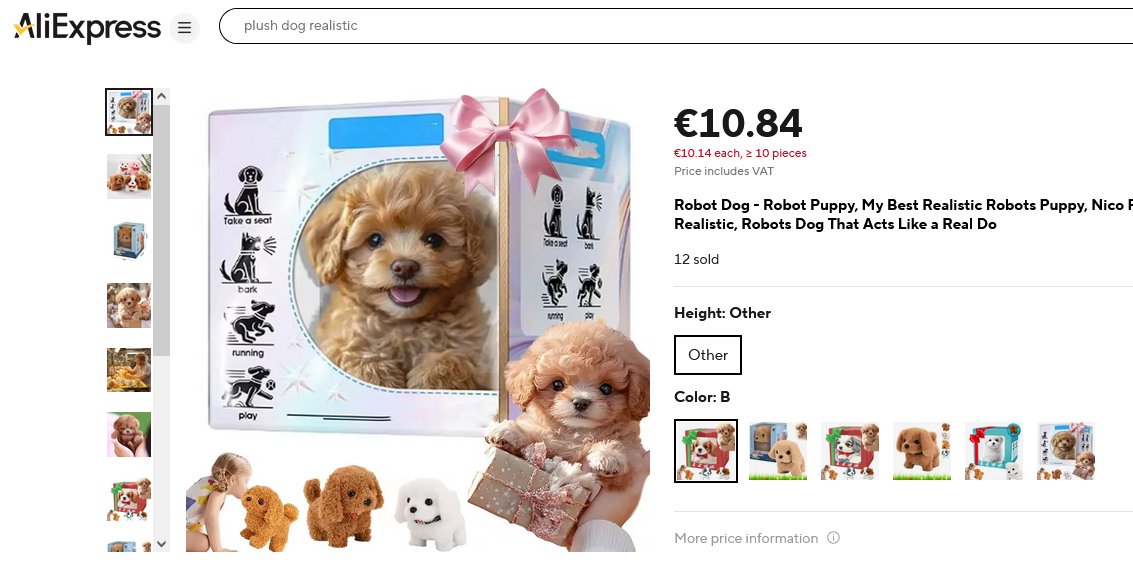The image size is (1133, 578).
Task: Select white puppy teal box color option
Action: [994, 451]
